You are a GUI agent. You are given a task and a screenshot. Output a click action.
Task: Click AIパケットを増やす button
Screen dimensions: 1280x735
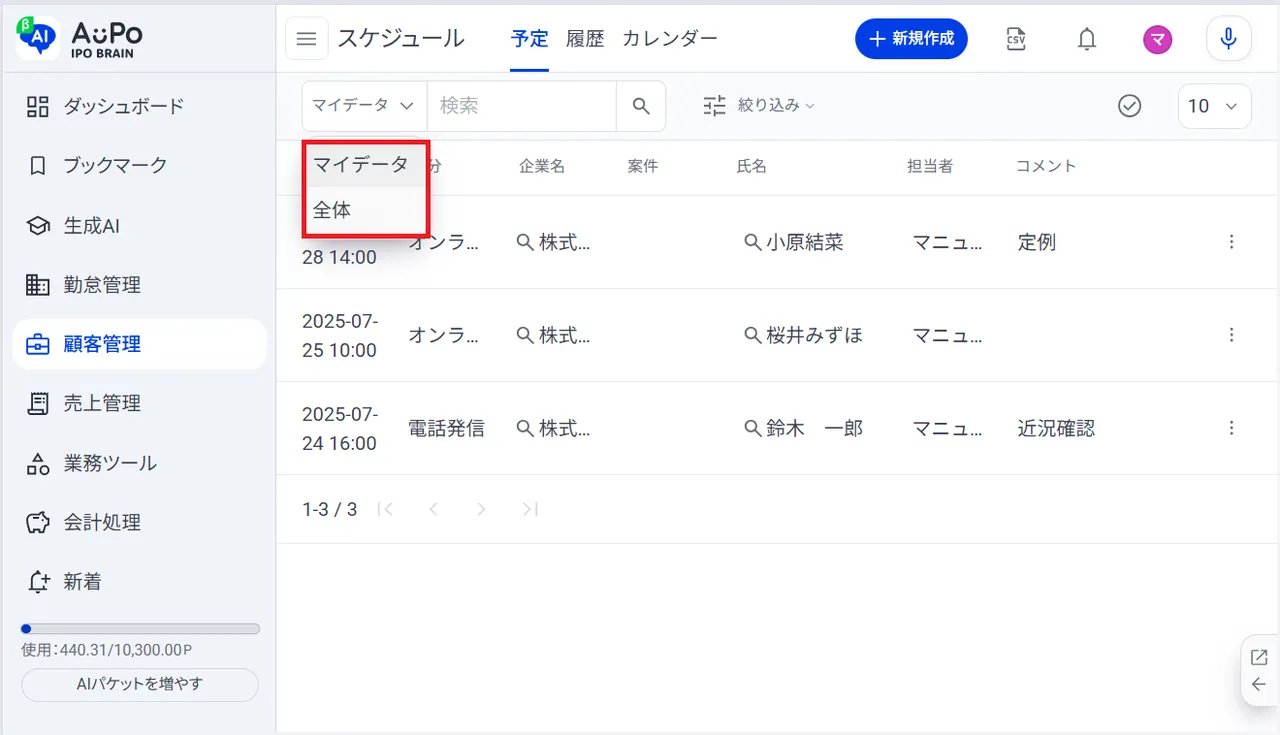pyautogui.click(x=140, y=685)
